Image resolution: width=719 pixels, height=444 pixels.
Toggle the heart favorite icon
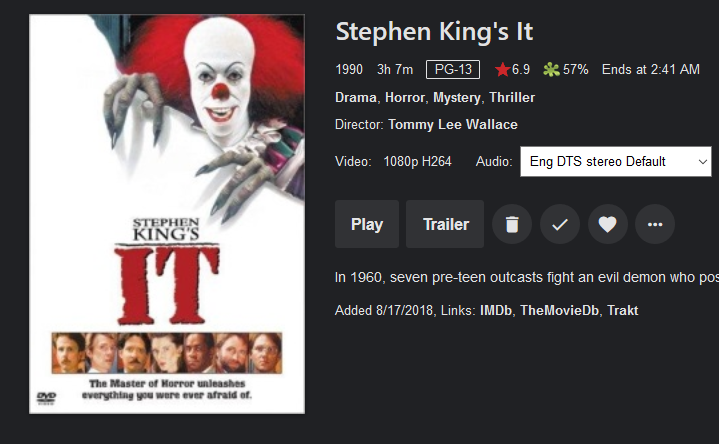coord(607,224)
